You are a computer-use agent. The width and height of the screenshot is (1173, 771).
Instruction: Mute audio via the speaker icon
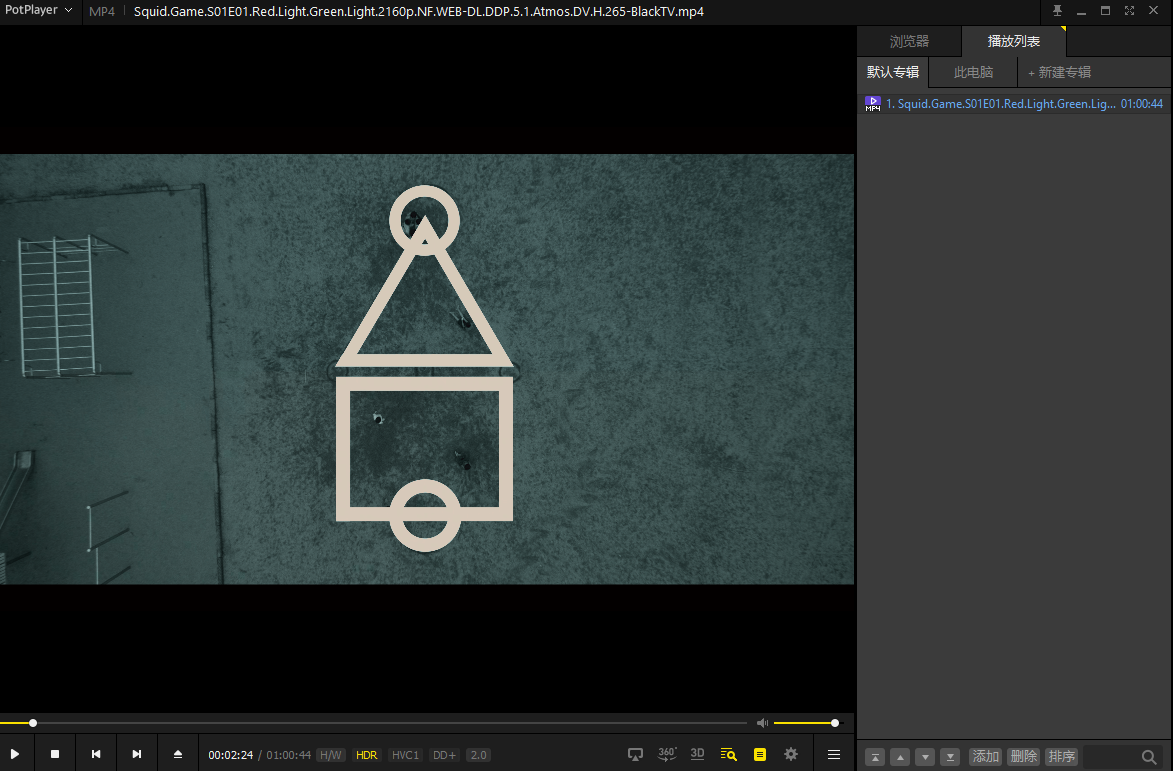point(762,722)
